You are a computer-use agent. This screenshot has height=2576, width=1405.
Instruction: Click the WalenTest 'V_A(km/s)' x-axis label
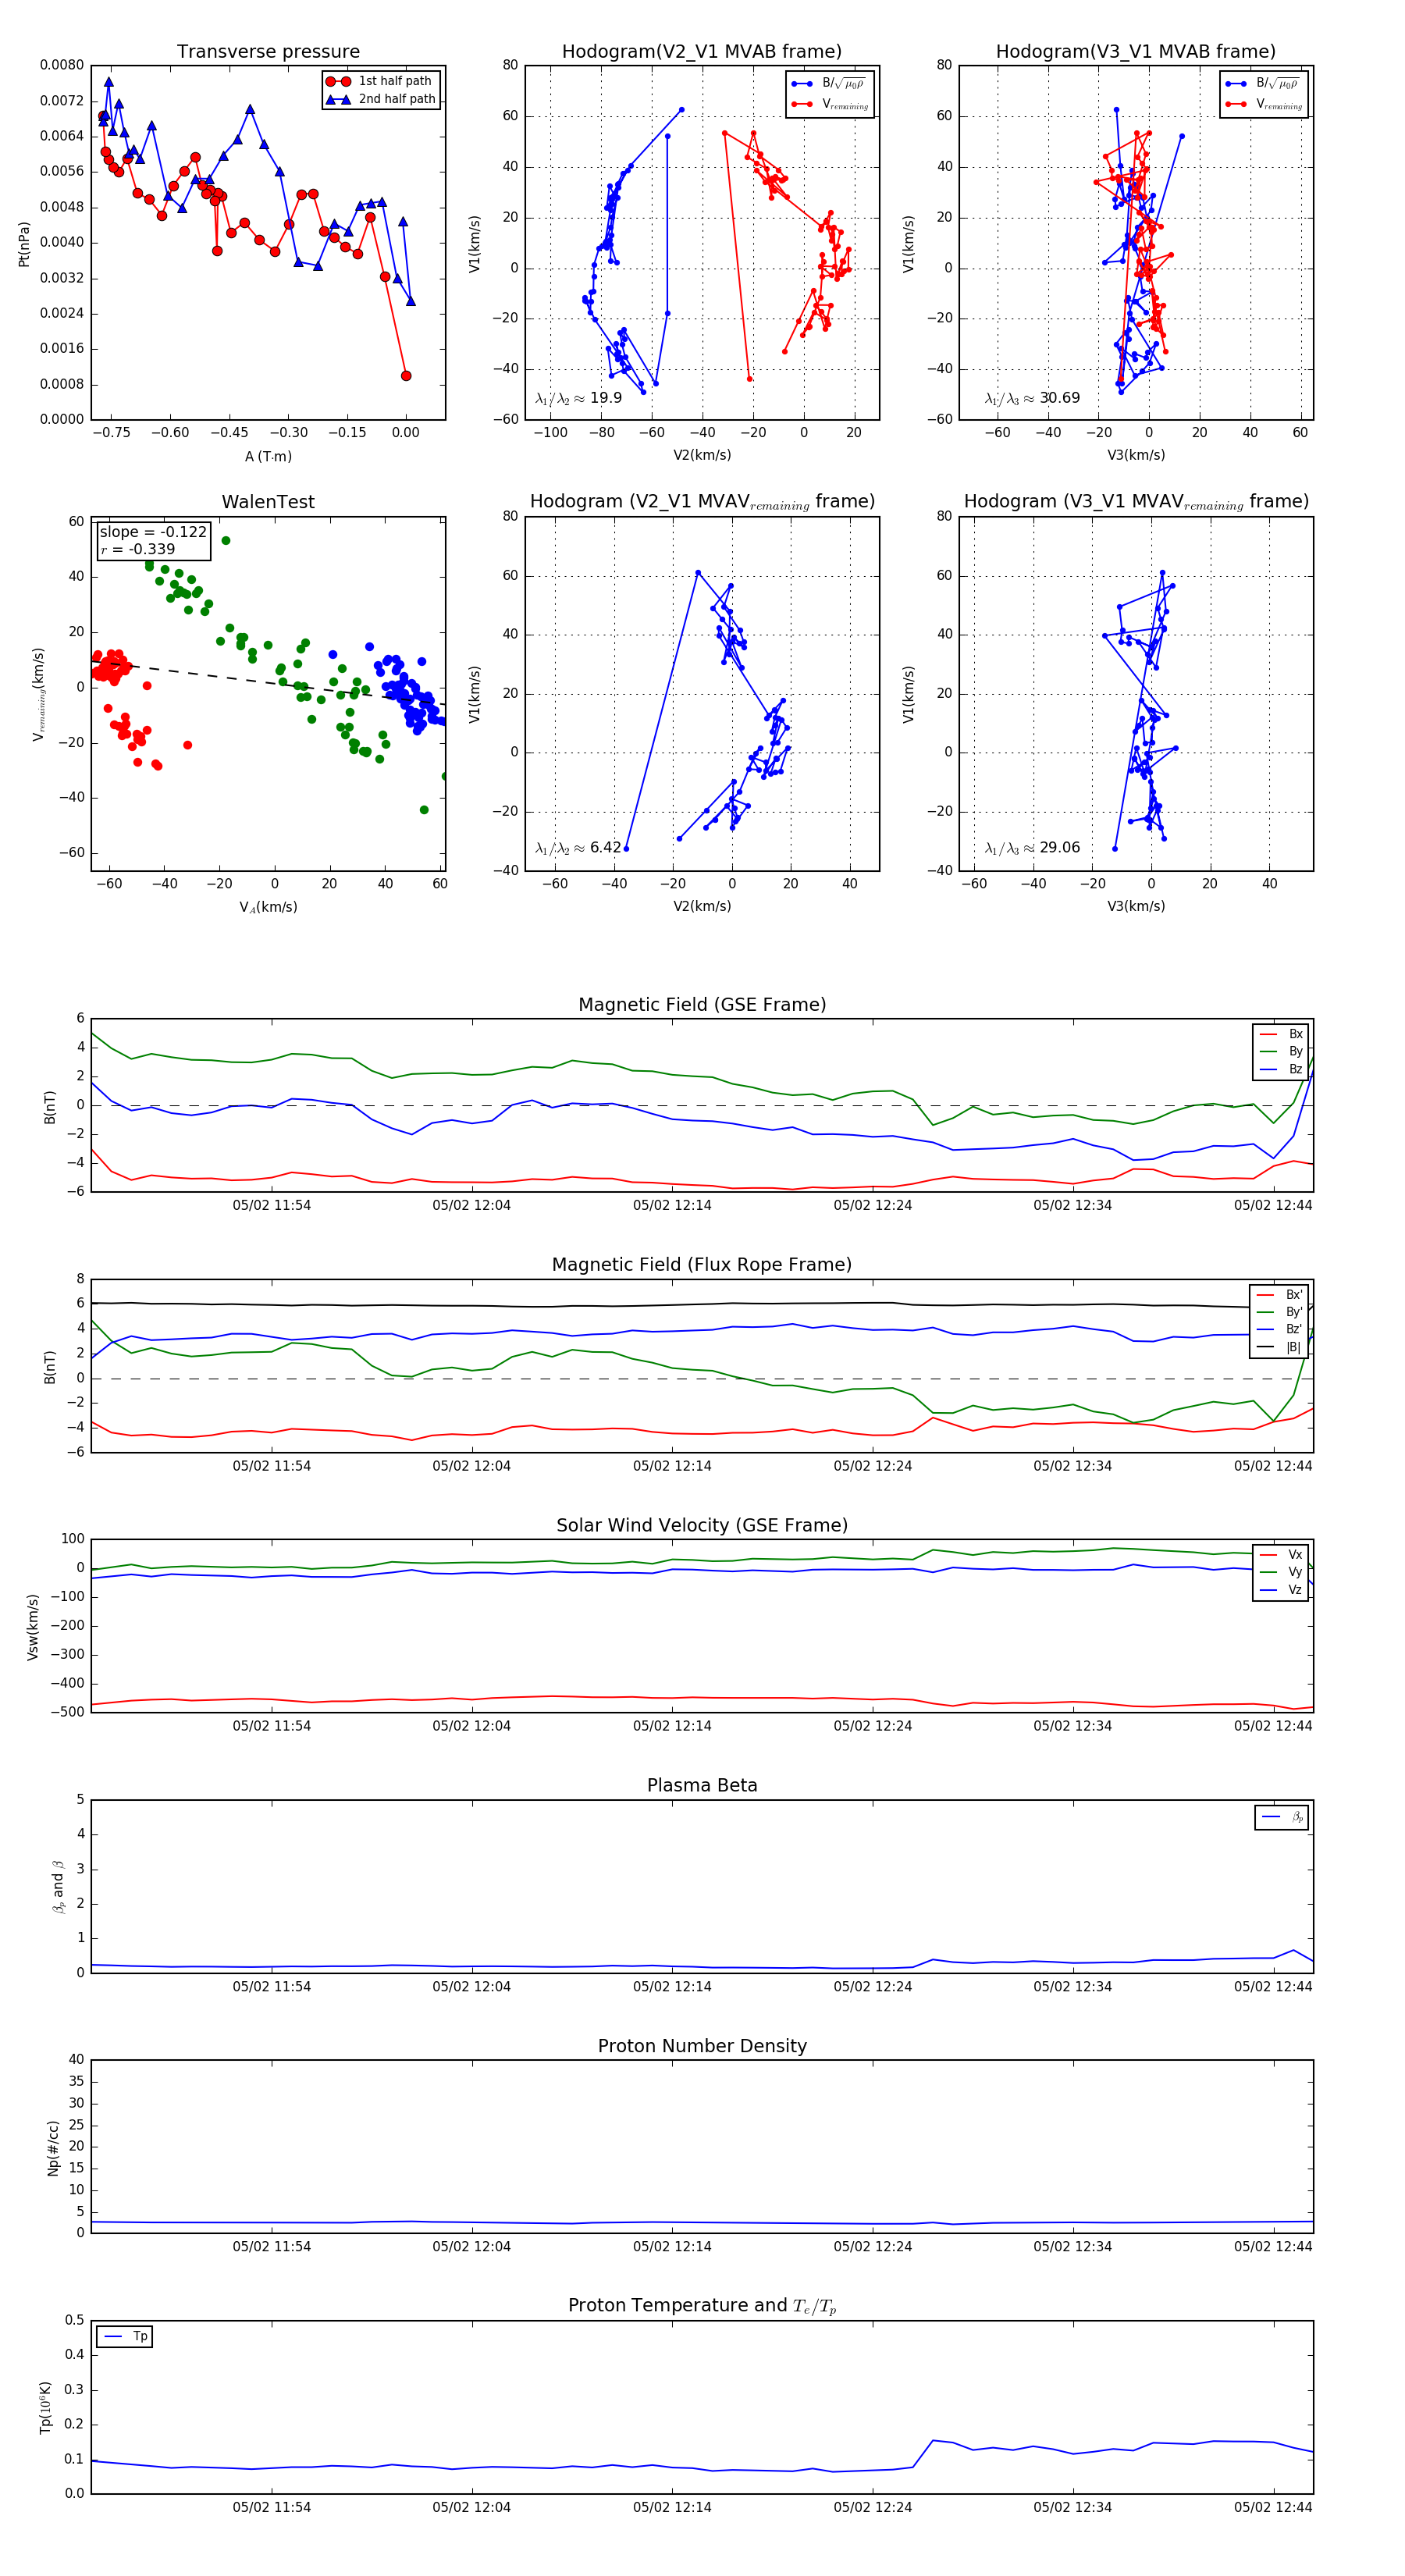pyautogui.click(x=268, y=907)
